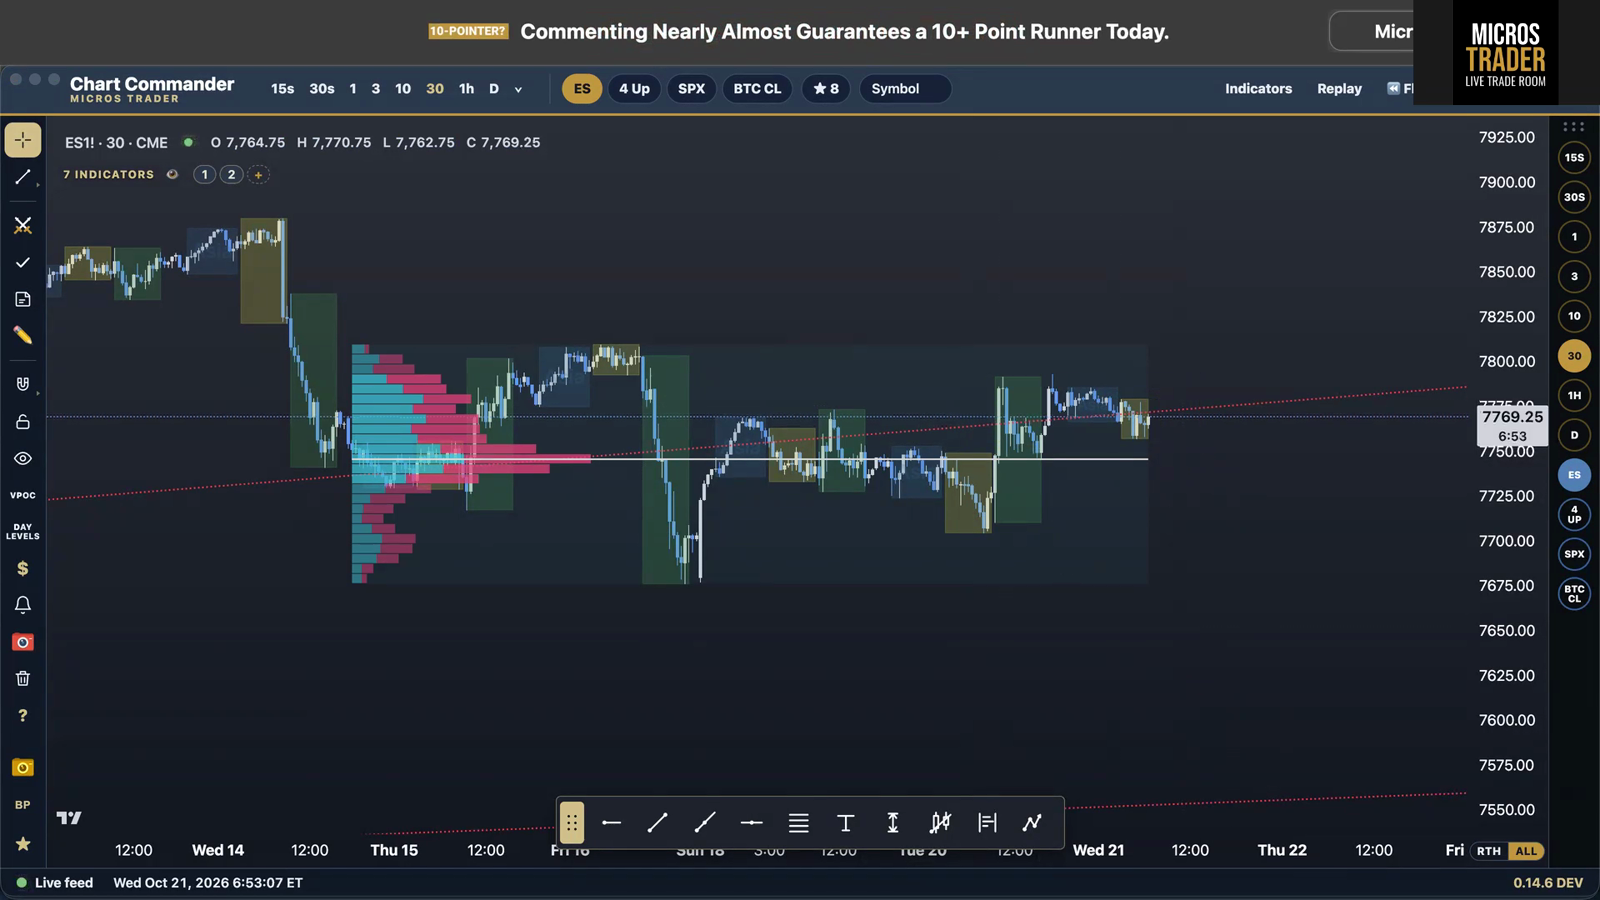This screenshot has width=1600, height=900.
Task: Switch to the 1h timeframe in header
Action: (x=466, y=89)
